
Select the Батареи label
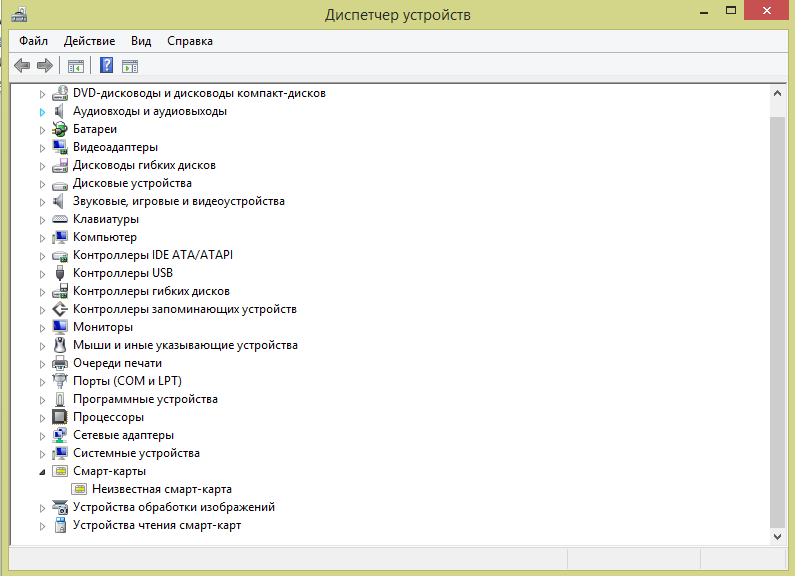pos(95,129)
